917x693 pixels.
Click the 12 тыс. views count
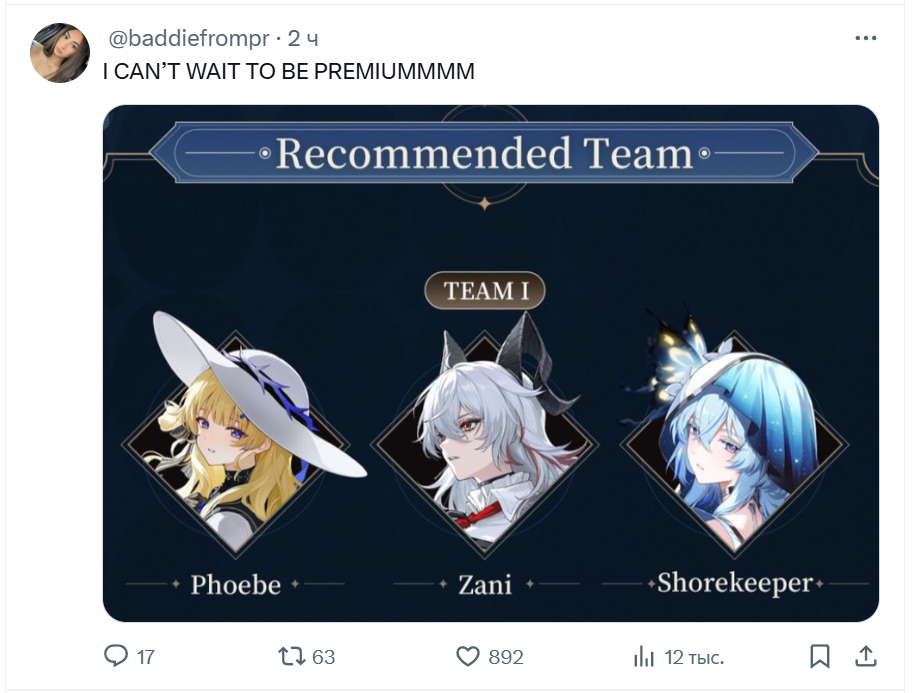point(694,657)
